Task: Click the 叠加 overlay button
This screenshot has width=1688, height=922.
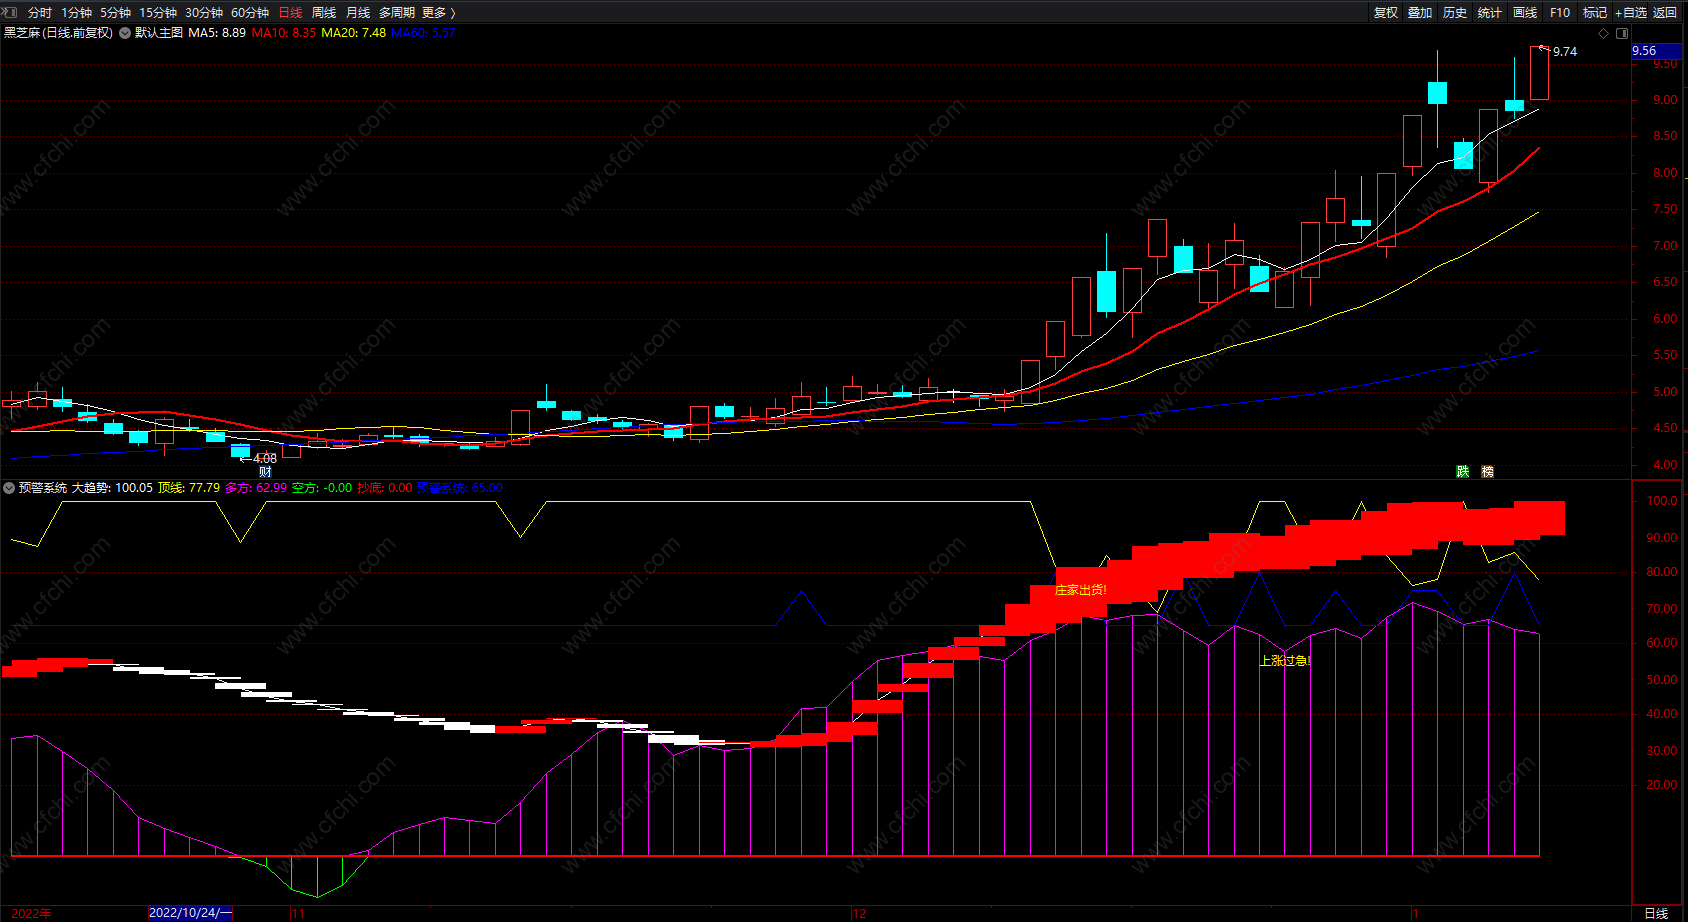Action: (x=1420, y=13)
